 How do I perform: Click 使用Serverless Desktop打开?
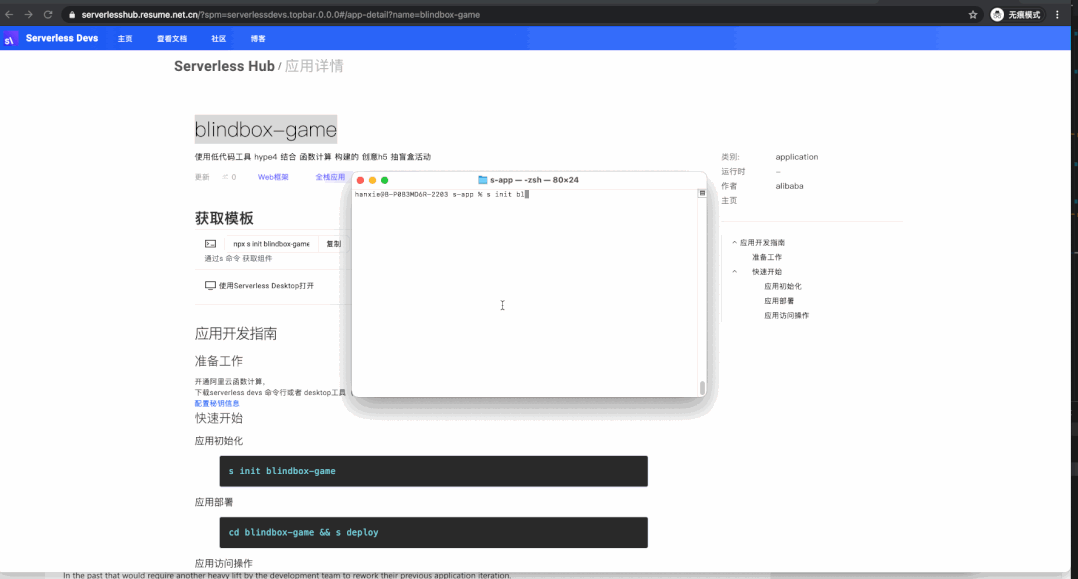tap(266, 285)
